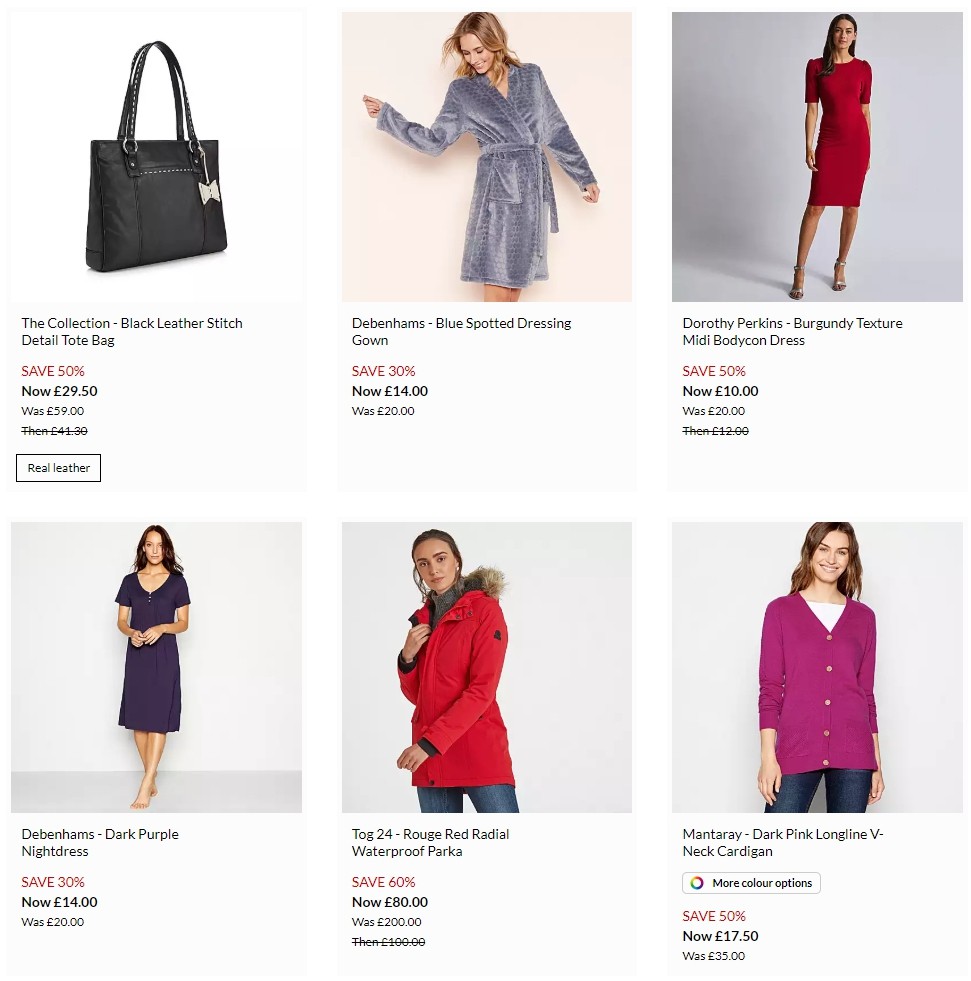Viewport: 971px width, 981px height.
Task: Open the Dorothy Perkins bodycon dress link
Action: click(x=792, y=331)
